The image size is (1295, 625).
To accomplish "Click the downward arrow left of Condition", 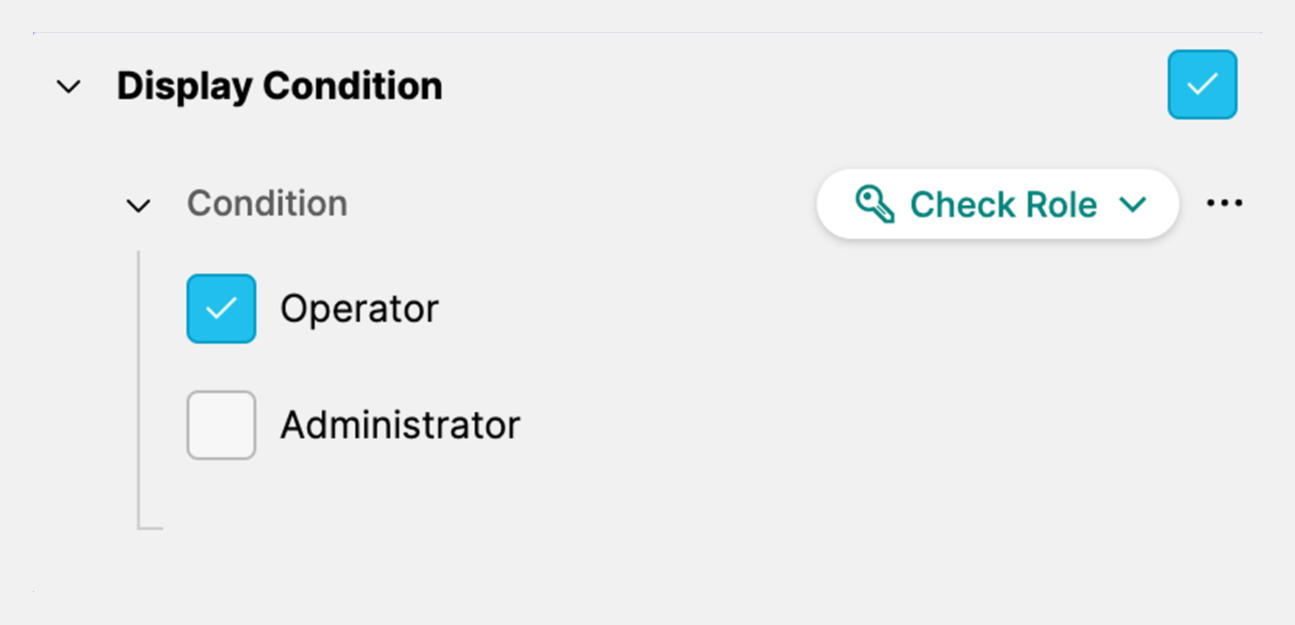I will point(138,206).
